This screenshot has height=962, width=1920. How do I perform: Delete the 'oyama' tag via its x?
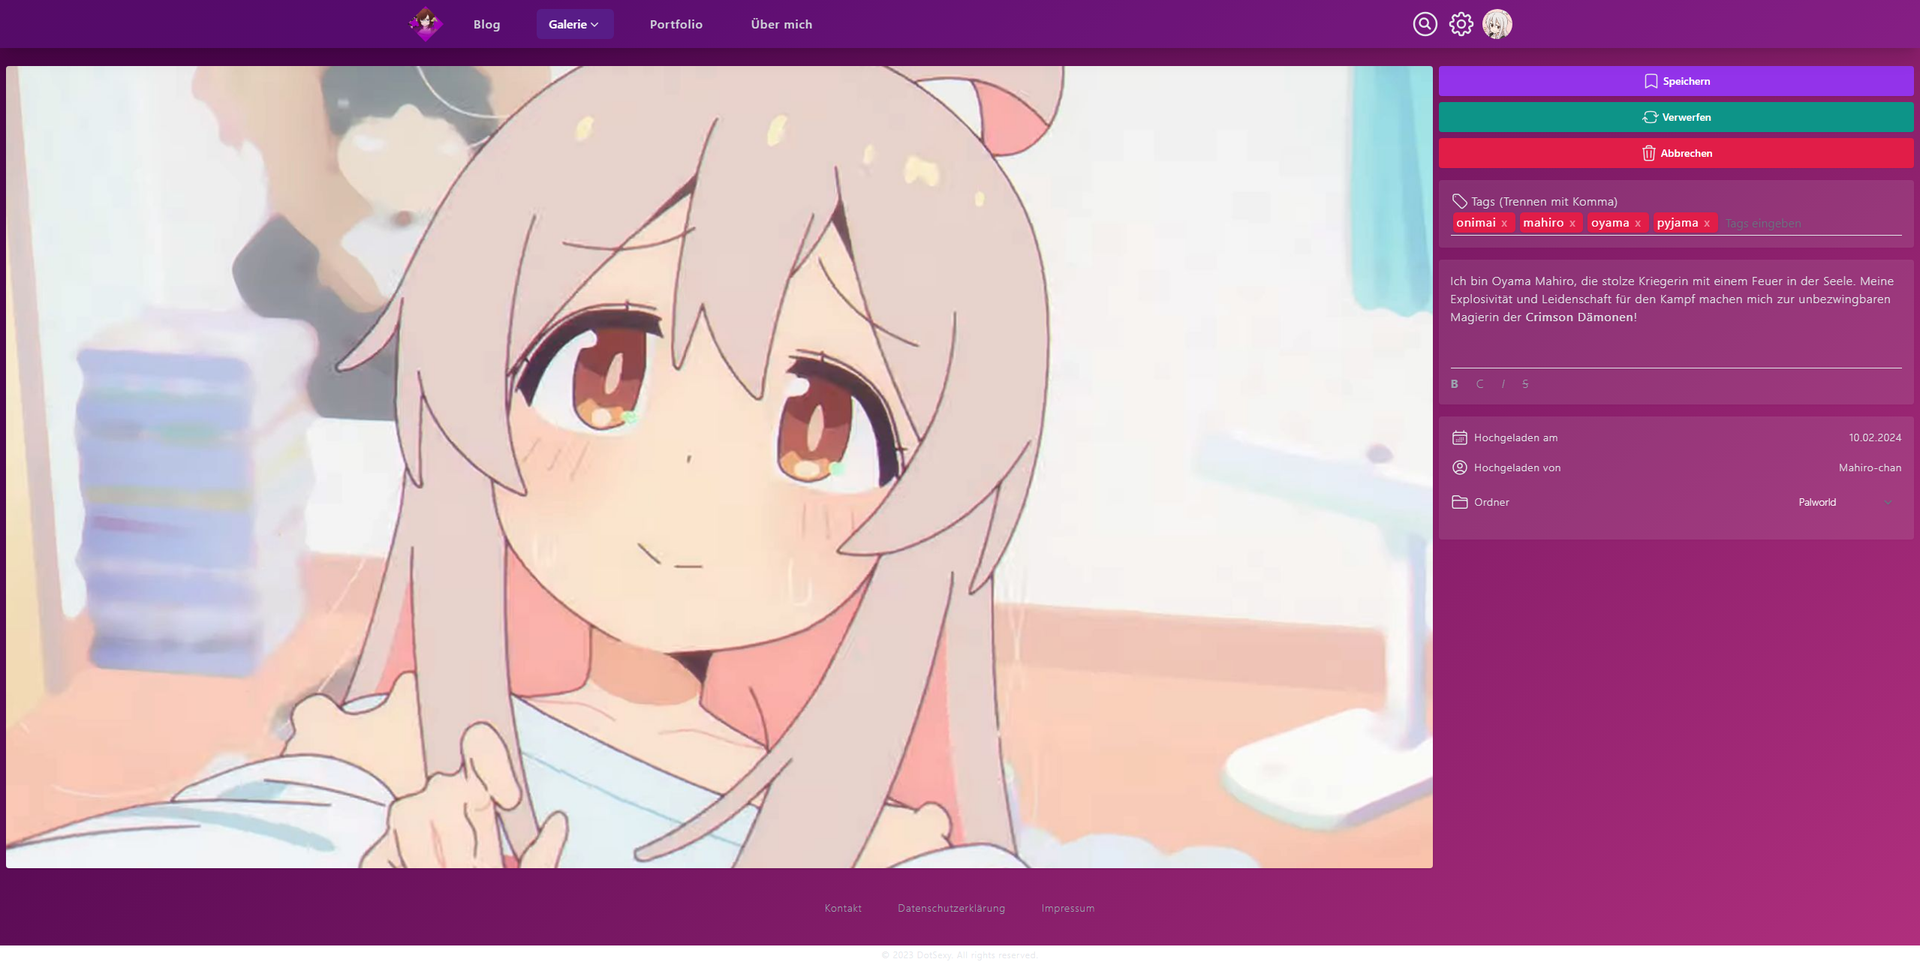1638,224
